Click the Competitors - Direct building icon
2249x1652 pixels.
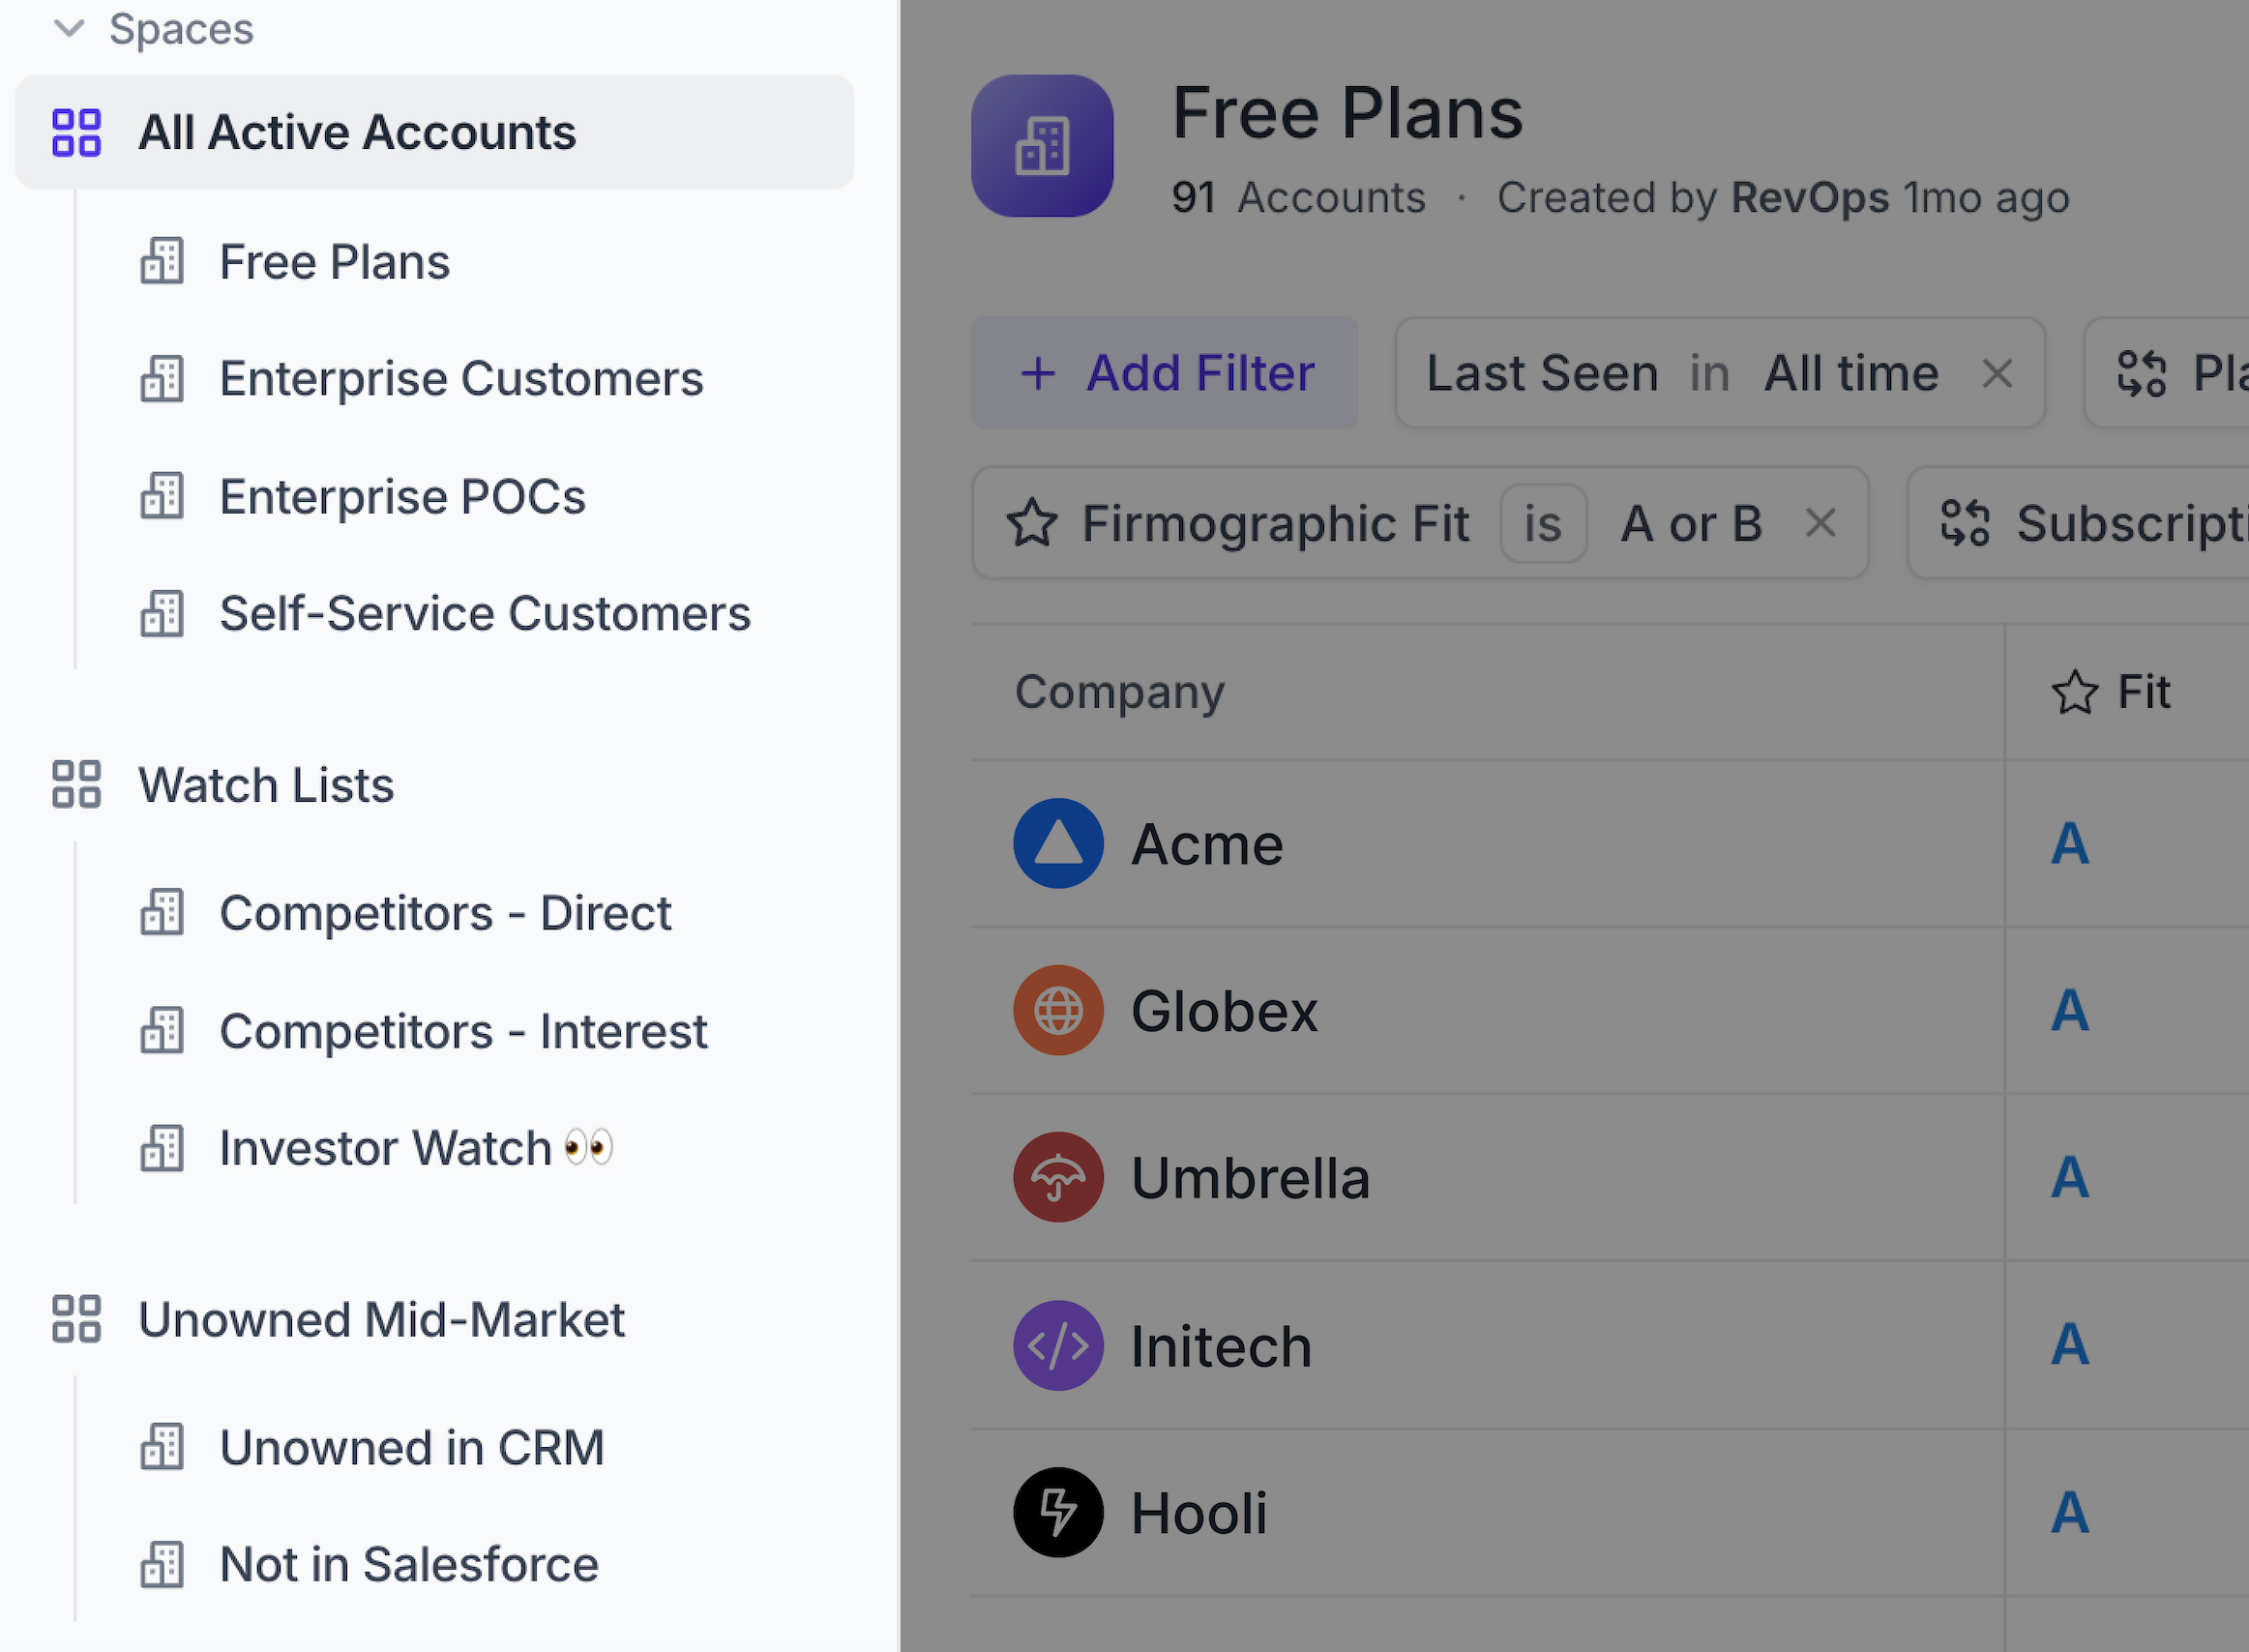pyautogui.click(x=162, y=913)
